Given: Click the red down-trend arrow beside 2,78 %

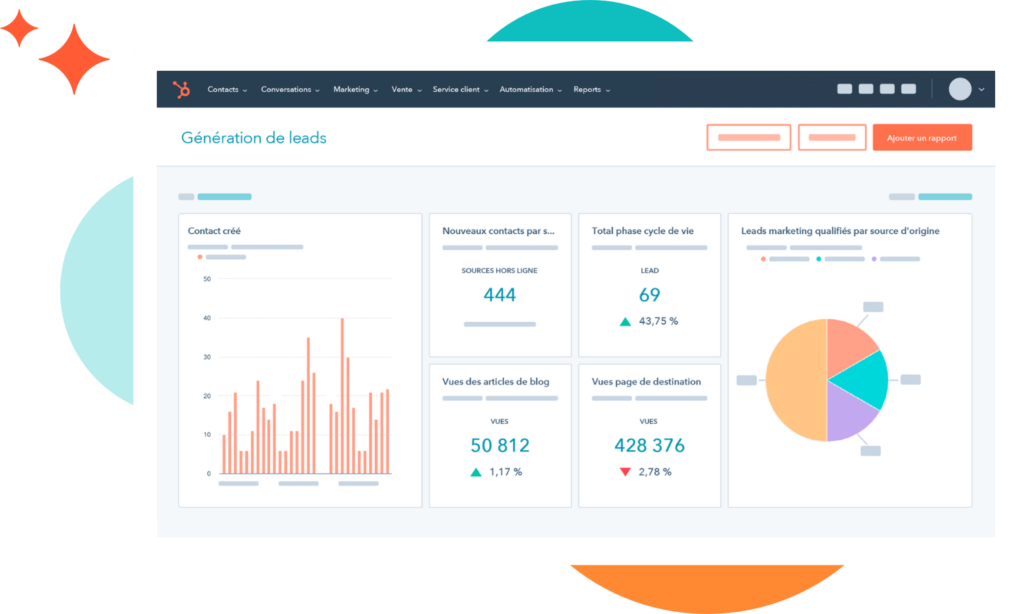Looking at the screenshot, I should pos(625,472).
